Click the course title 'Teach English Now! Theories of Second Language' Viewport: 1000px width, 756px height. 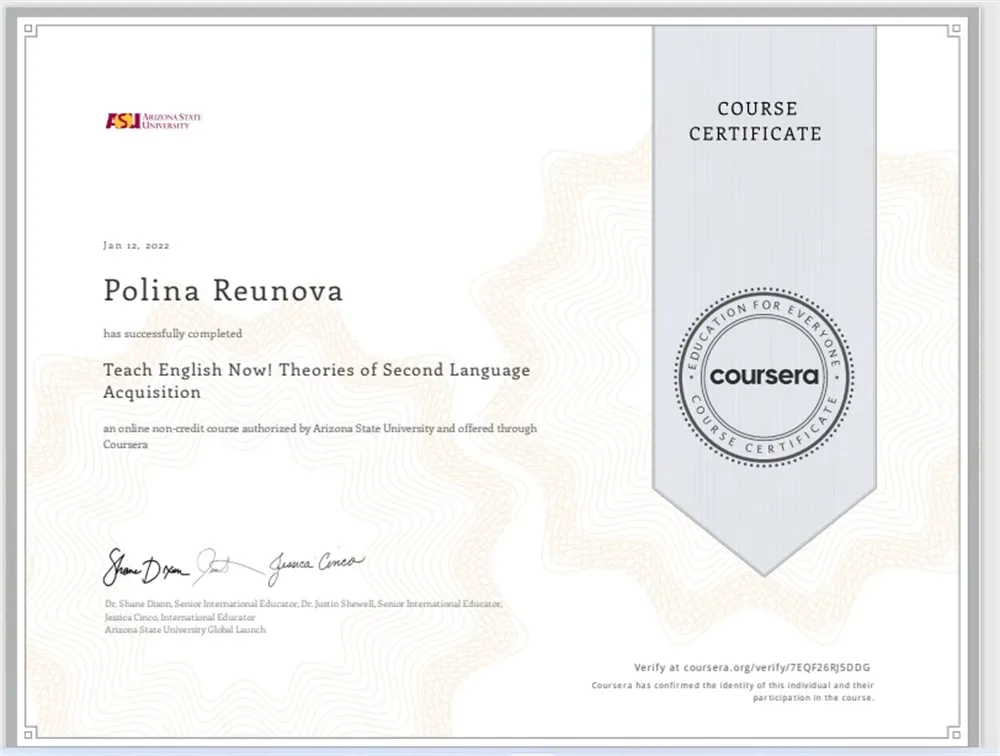pyautogui.click(x=317, y=370)
